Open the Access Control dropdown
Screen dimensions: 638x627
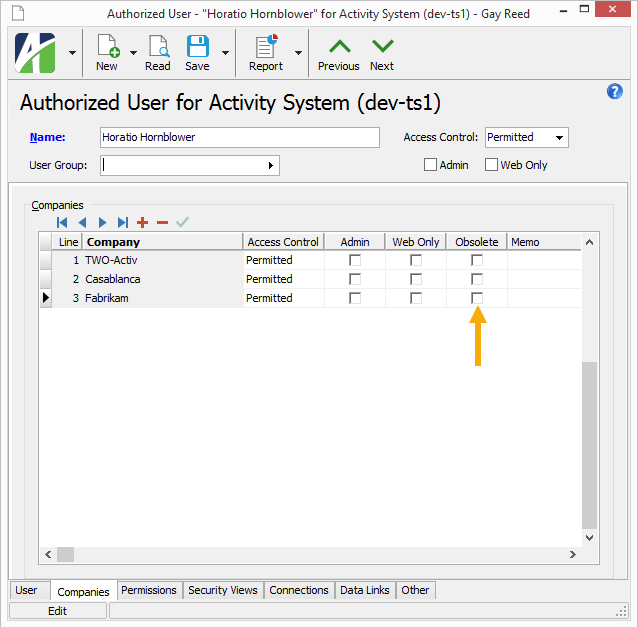click(x=559, y=138)
